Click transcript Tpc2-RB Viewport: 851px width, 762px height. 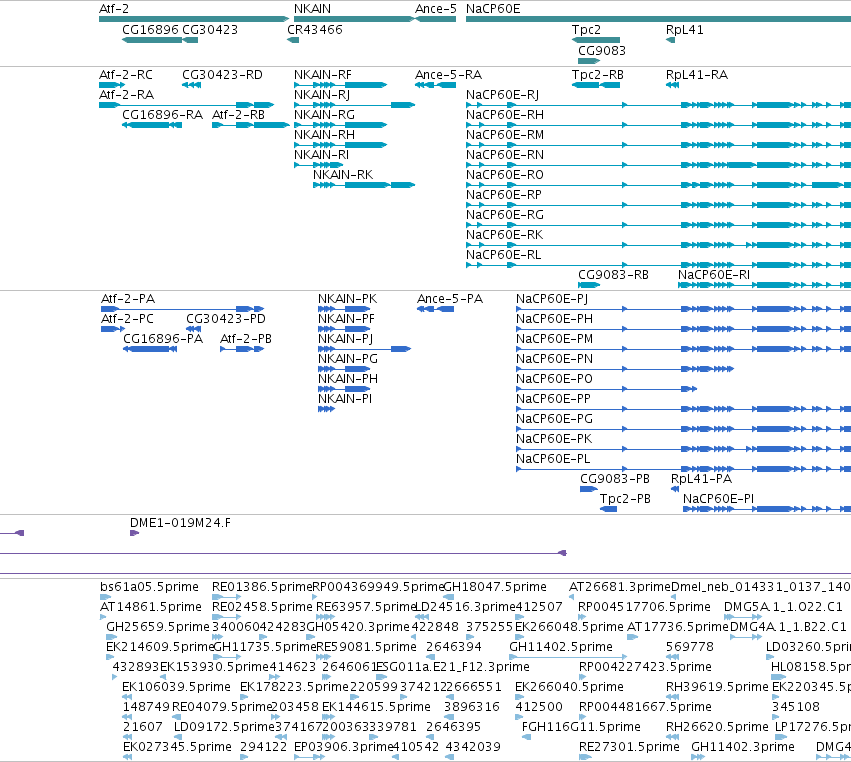point(598,75)
